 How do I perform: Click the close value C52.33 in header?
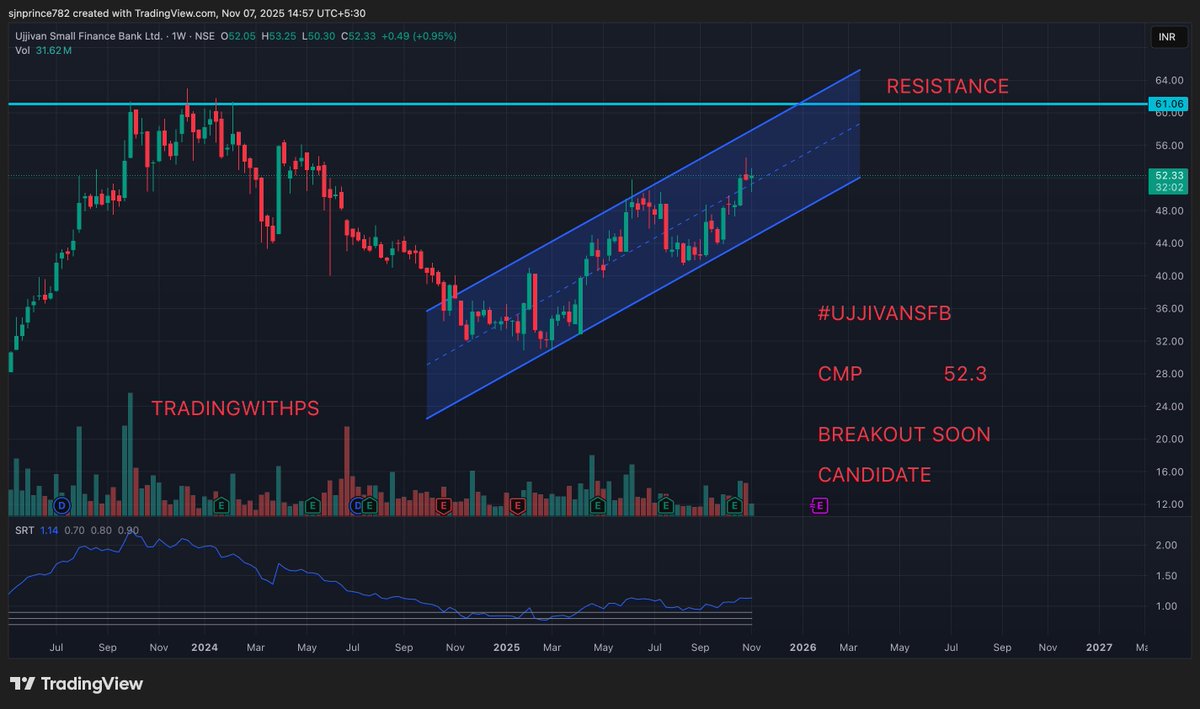point(358,37)
